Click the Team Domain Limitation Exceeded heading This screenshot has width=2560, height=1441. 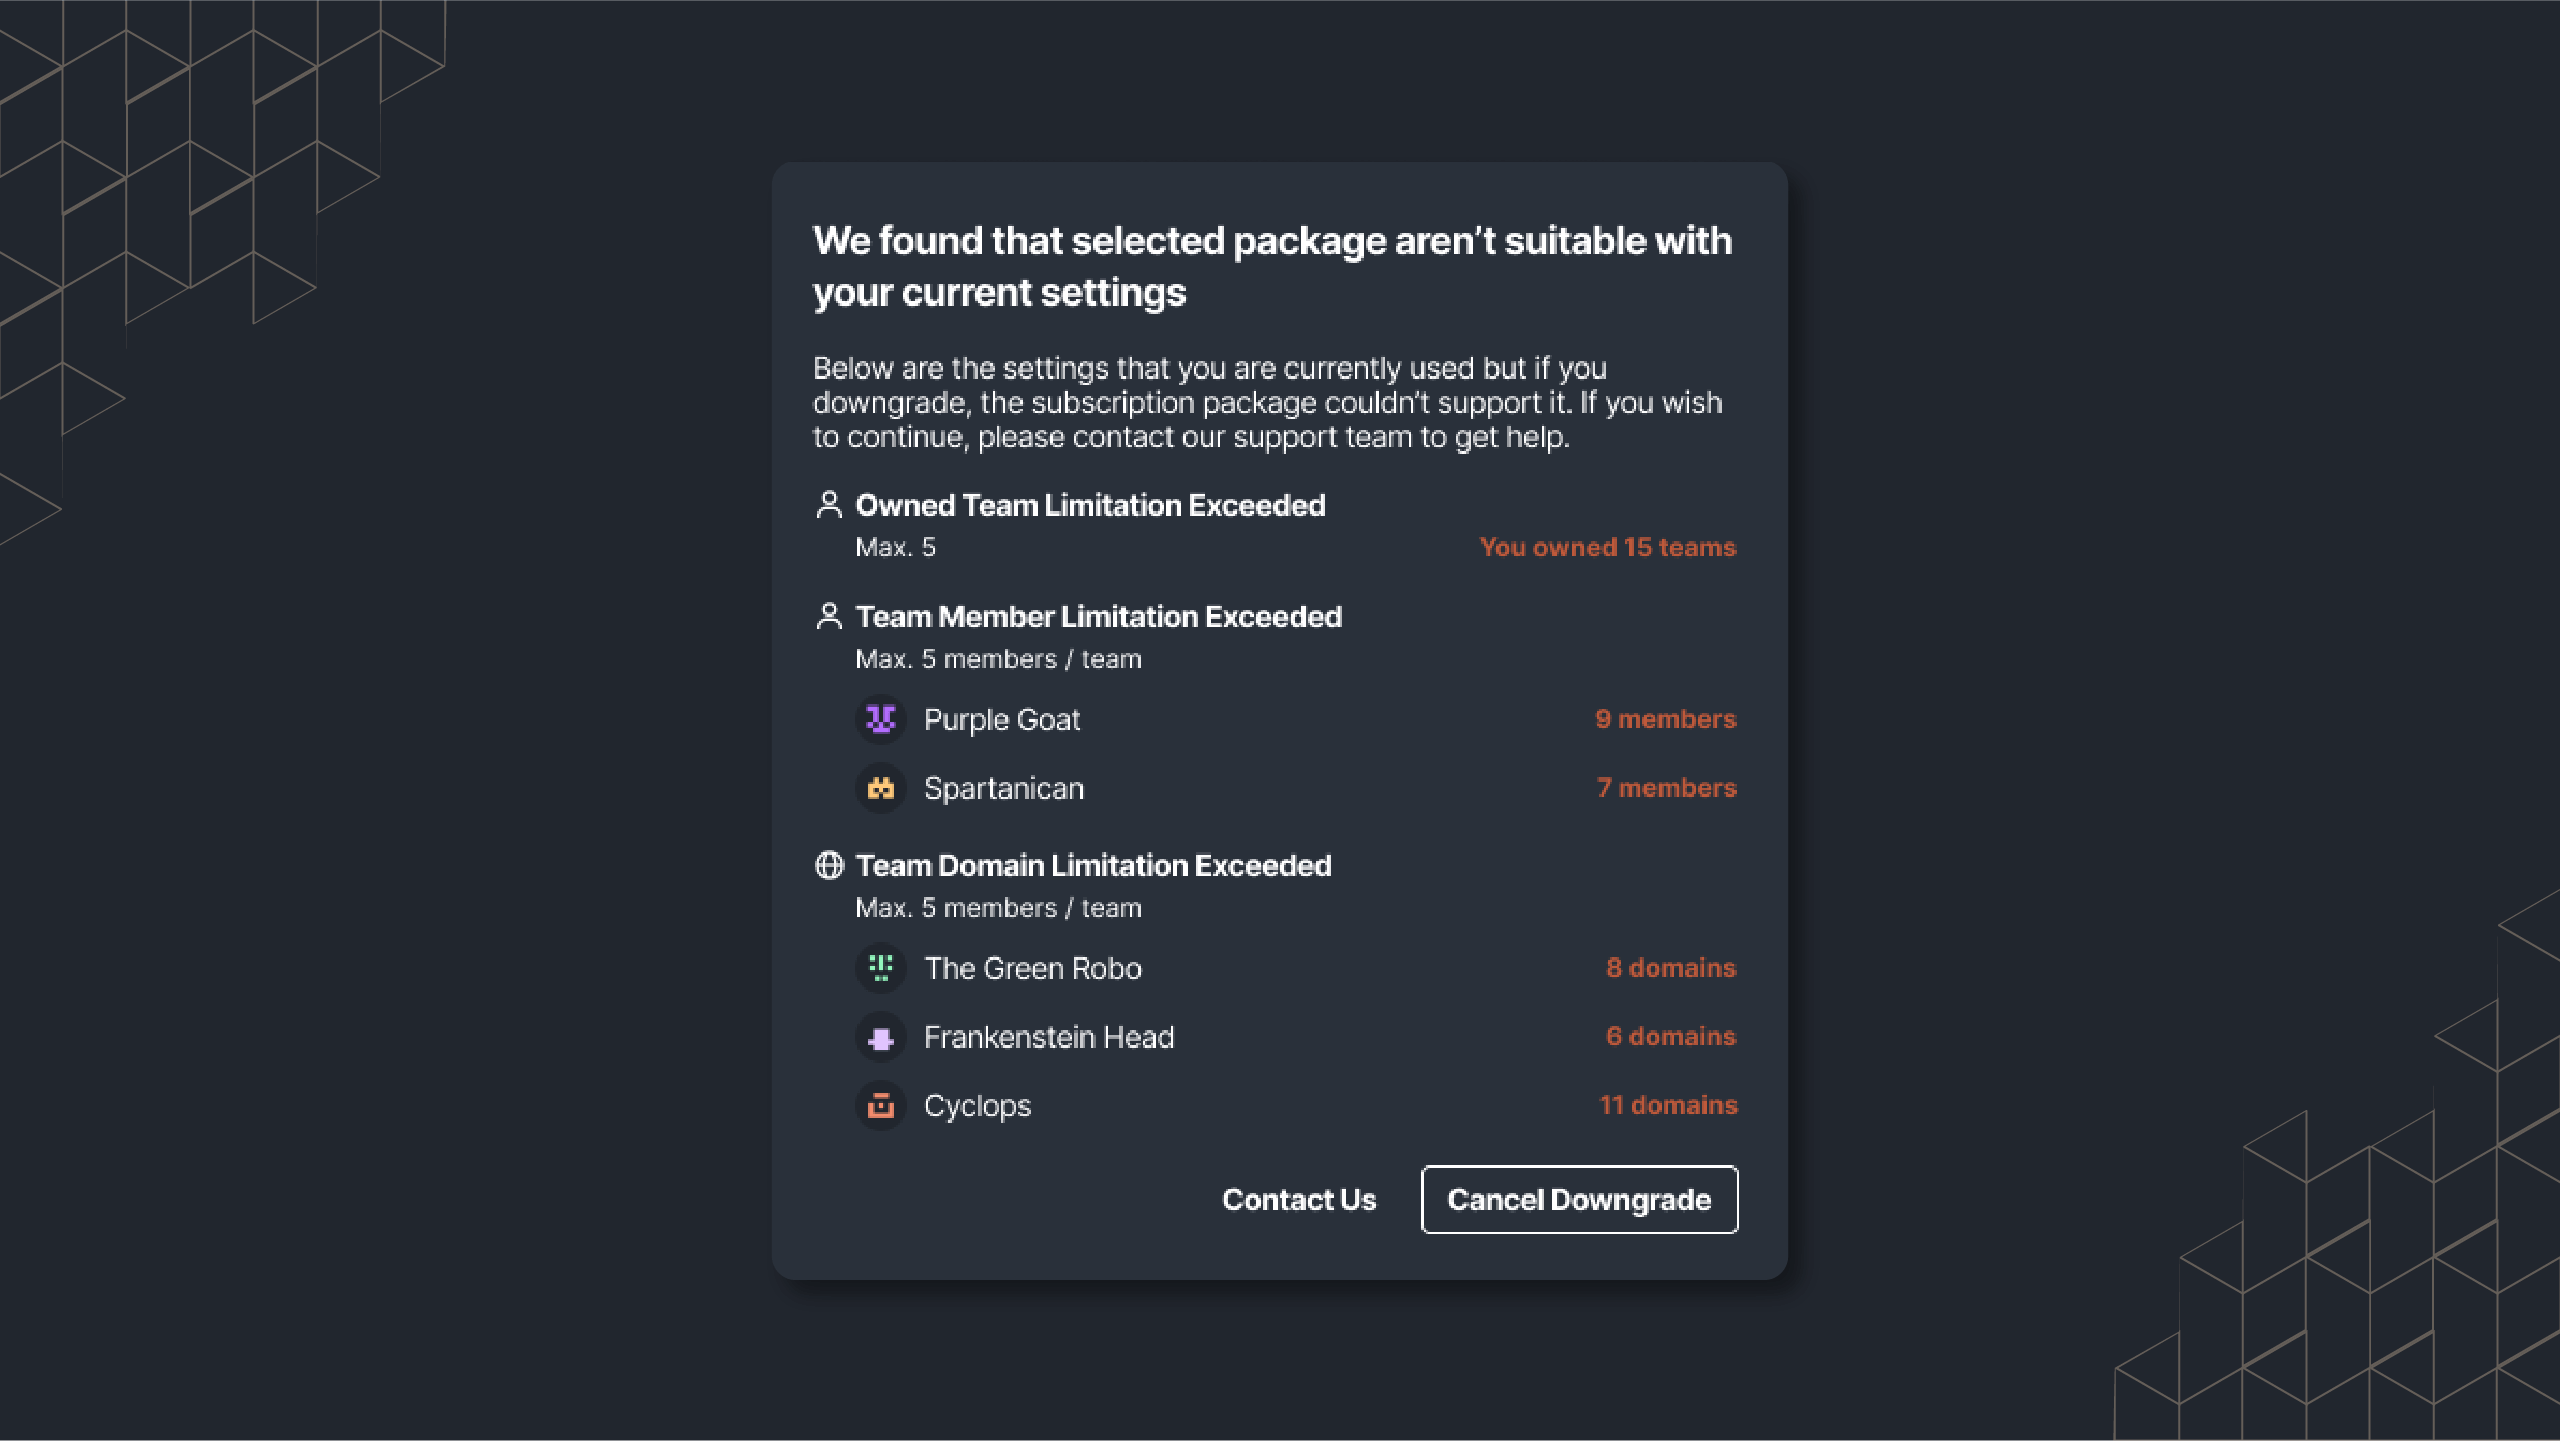[x=1094, y=865]
